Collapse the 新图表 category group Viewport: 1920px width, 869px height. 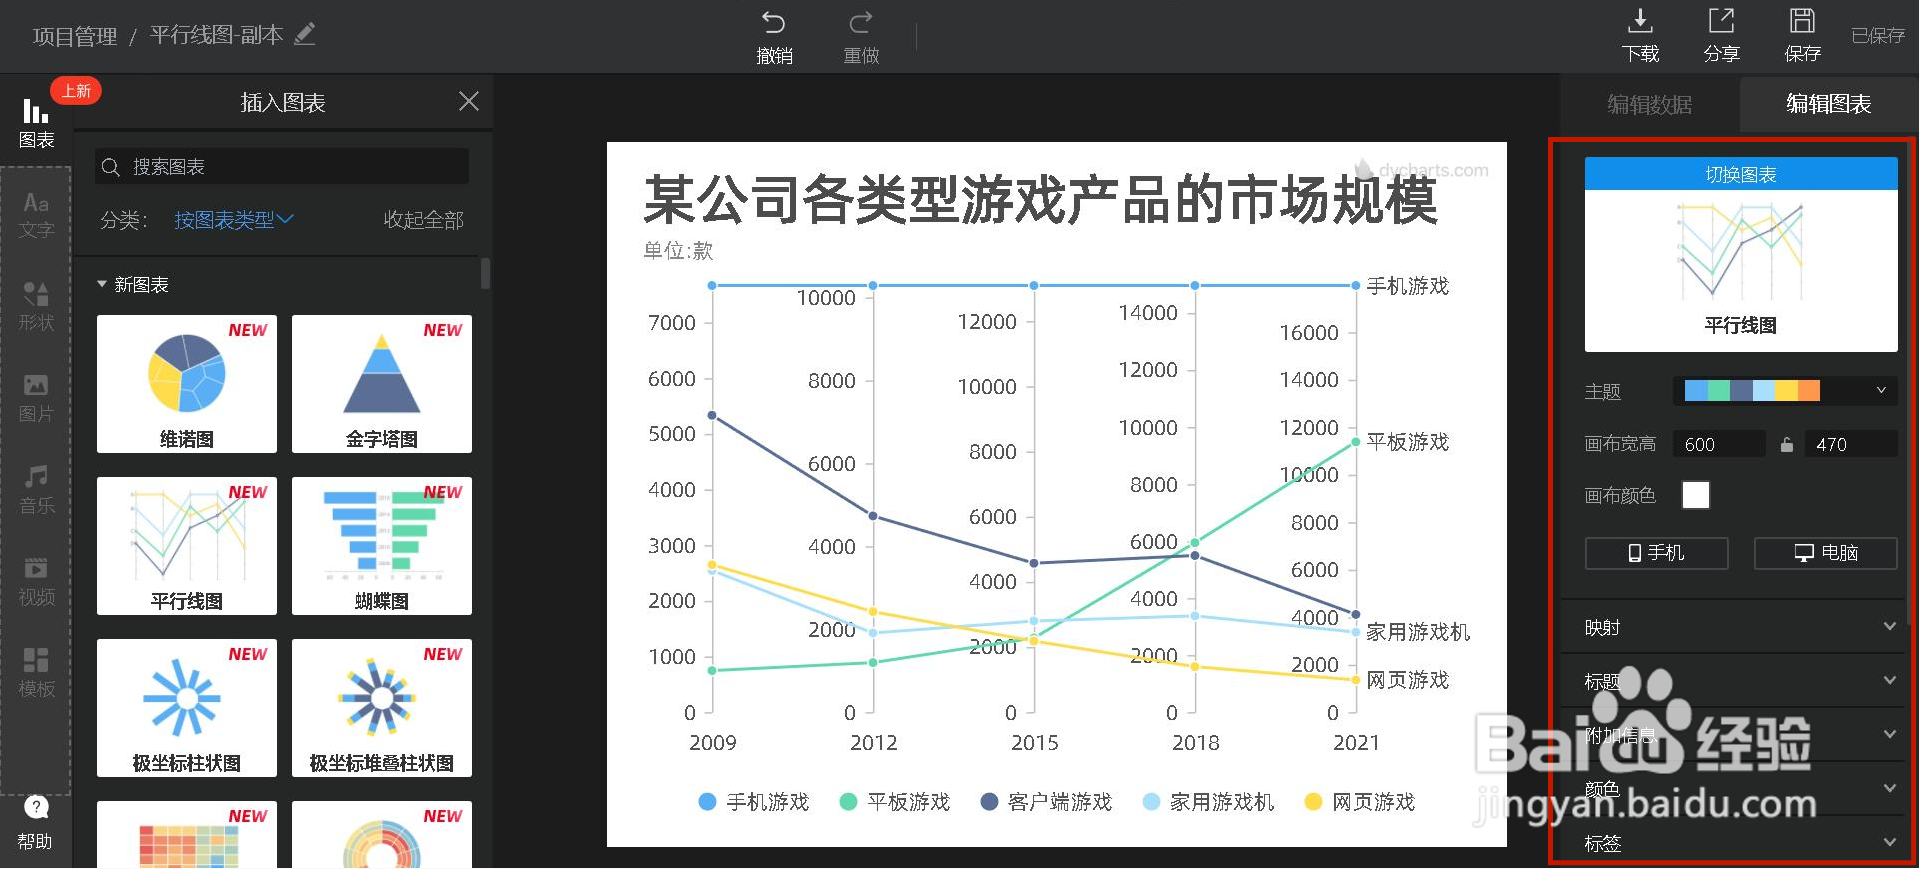coord(132,285)
